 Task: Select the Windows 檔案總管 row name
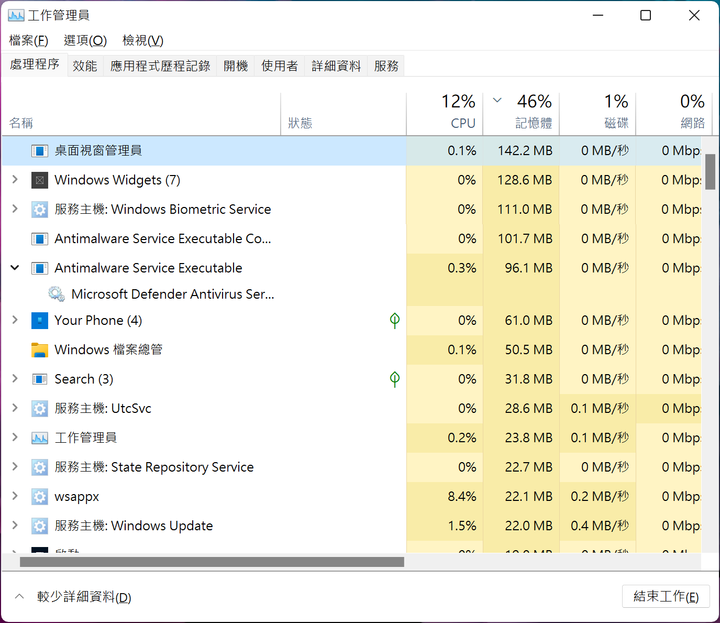pos(108,350)
